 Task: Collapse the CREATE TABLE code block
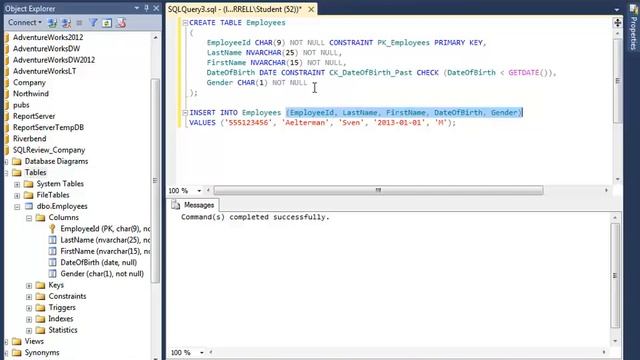point(185,23)
